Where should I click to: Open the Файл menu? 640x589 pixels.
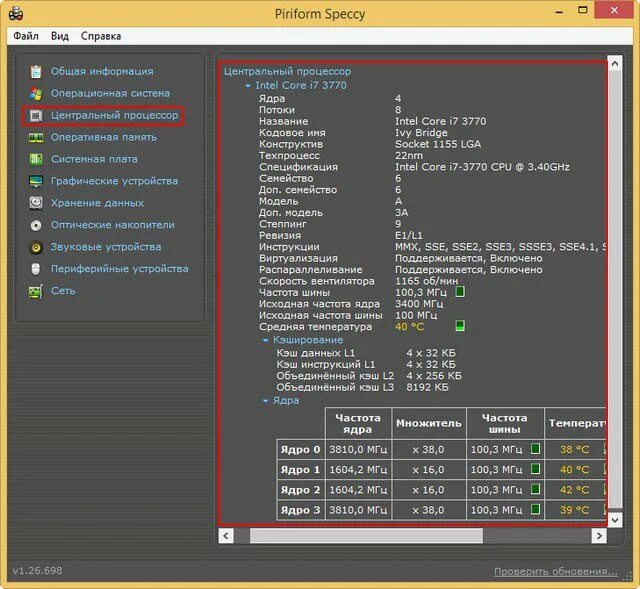(26, 36)
